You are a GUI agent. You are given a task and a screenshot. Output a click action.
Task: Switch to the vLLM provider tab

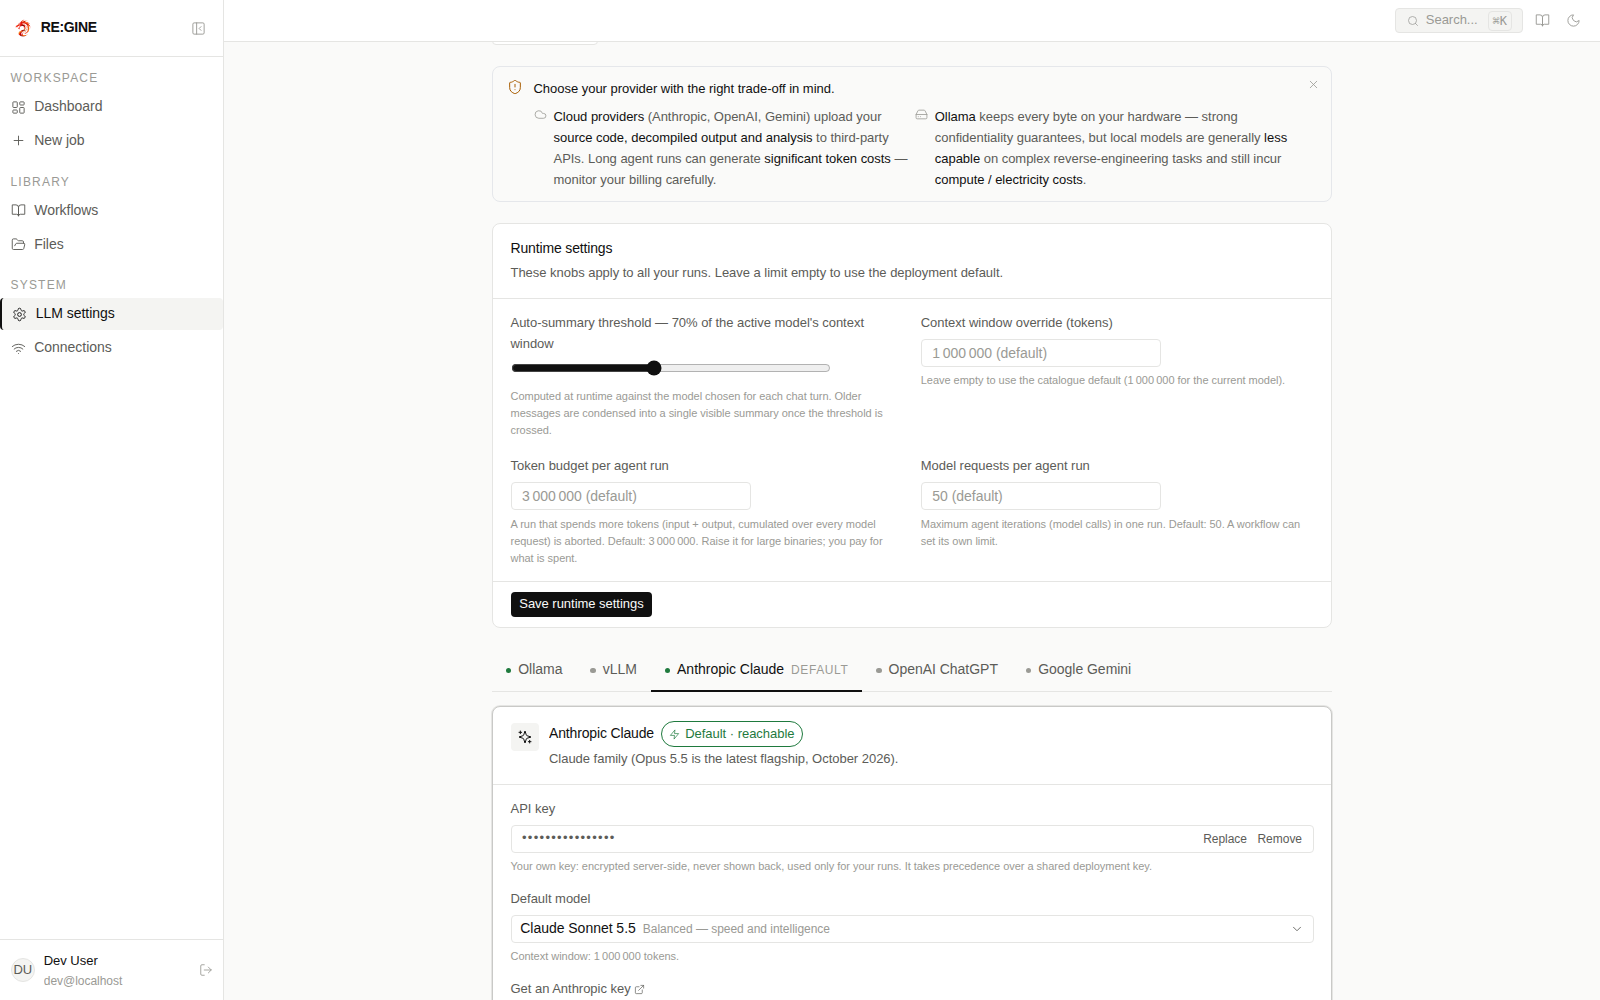613,670
